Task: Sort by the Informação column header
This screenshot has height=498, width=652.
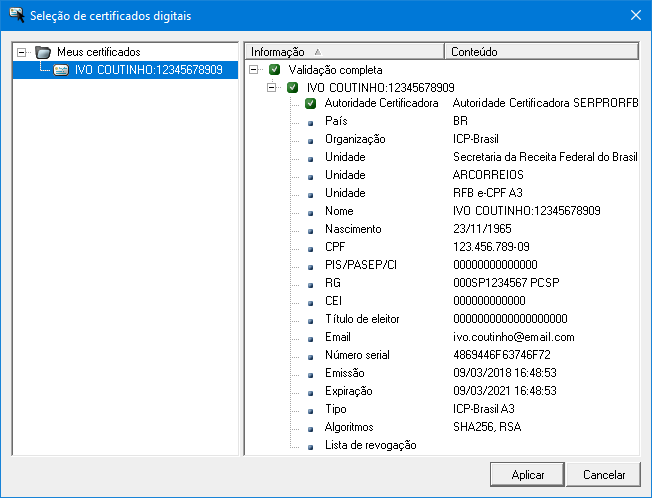Action: [345, 52]
